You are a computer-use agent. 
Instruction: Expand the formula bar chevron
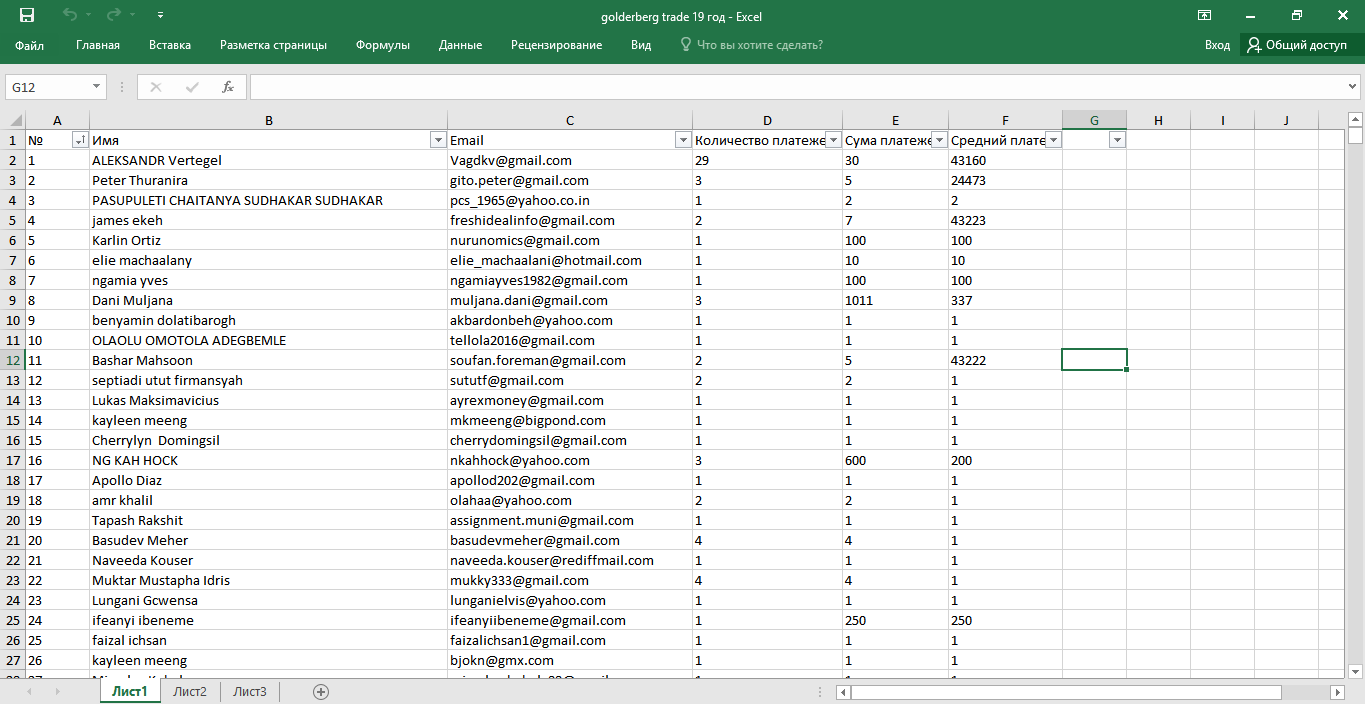pyautogui.click(x=1353, y=87)
